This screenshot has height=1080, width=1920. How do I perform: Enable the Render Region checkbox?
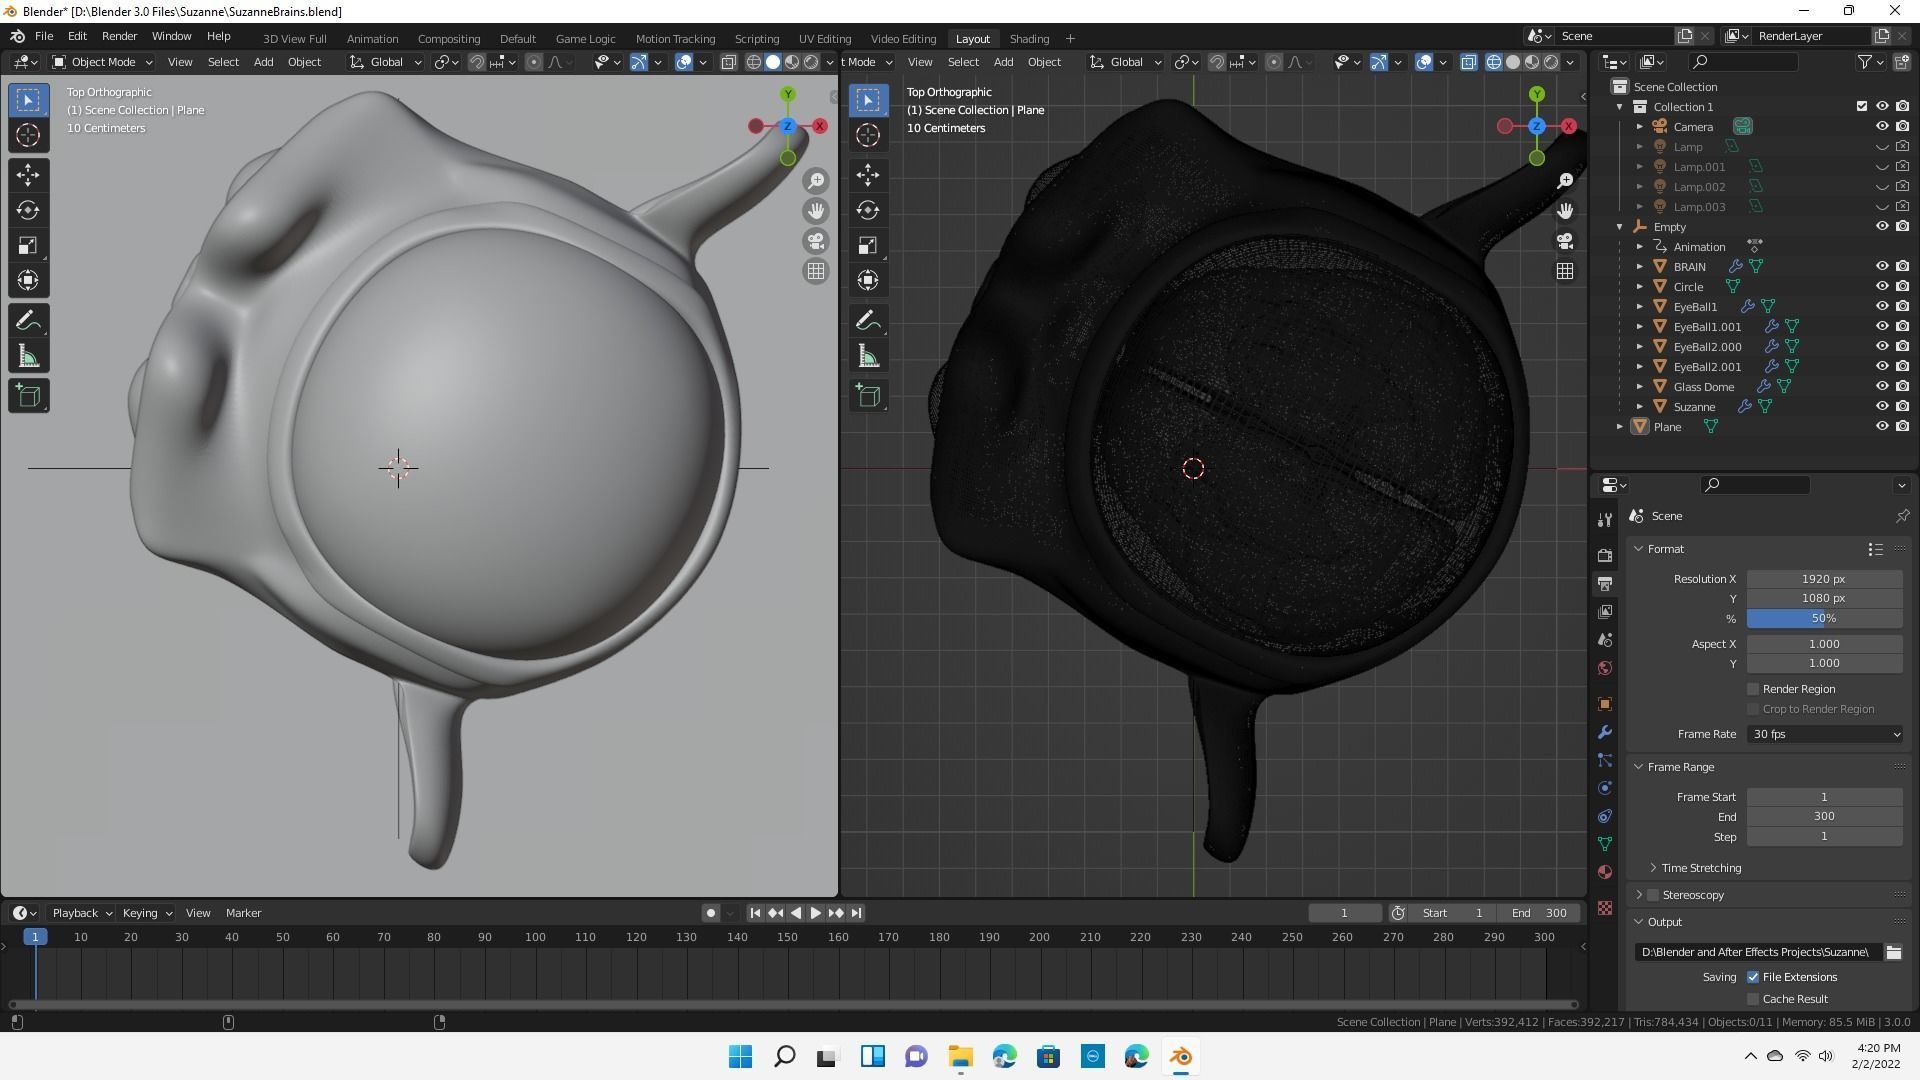coord(1753,689)
